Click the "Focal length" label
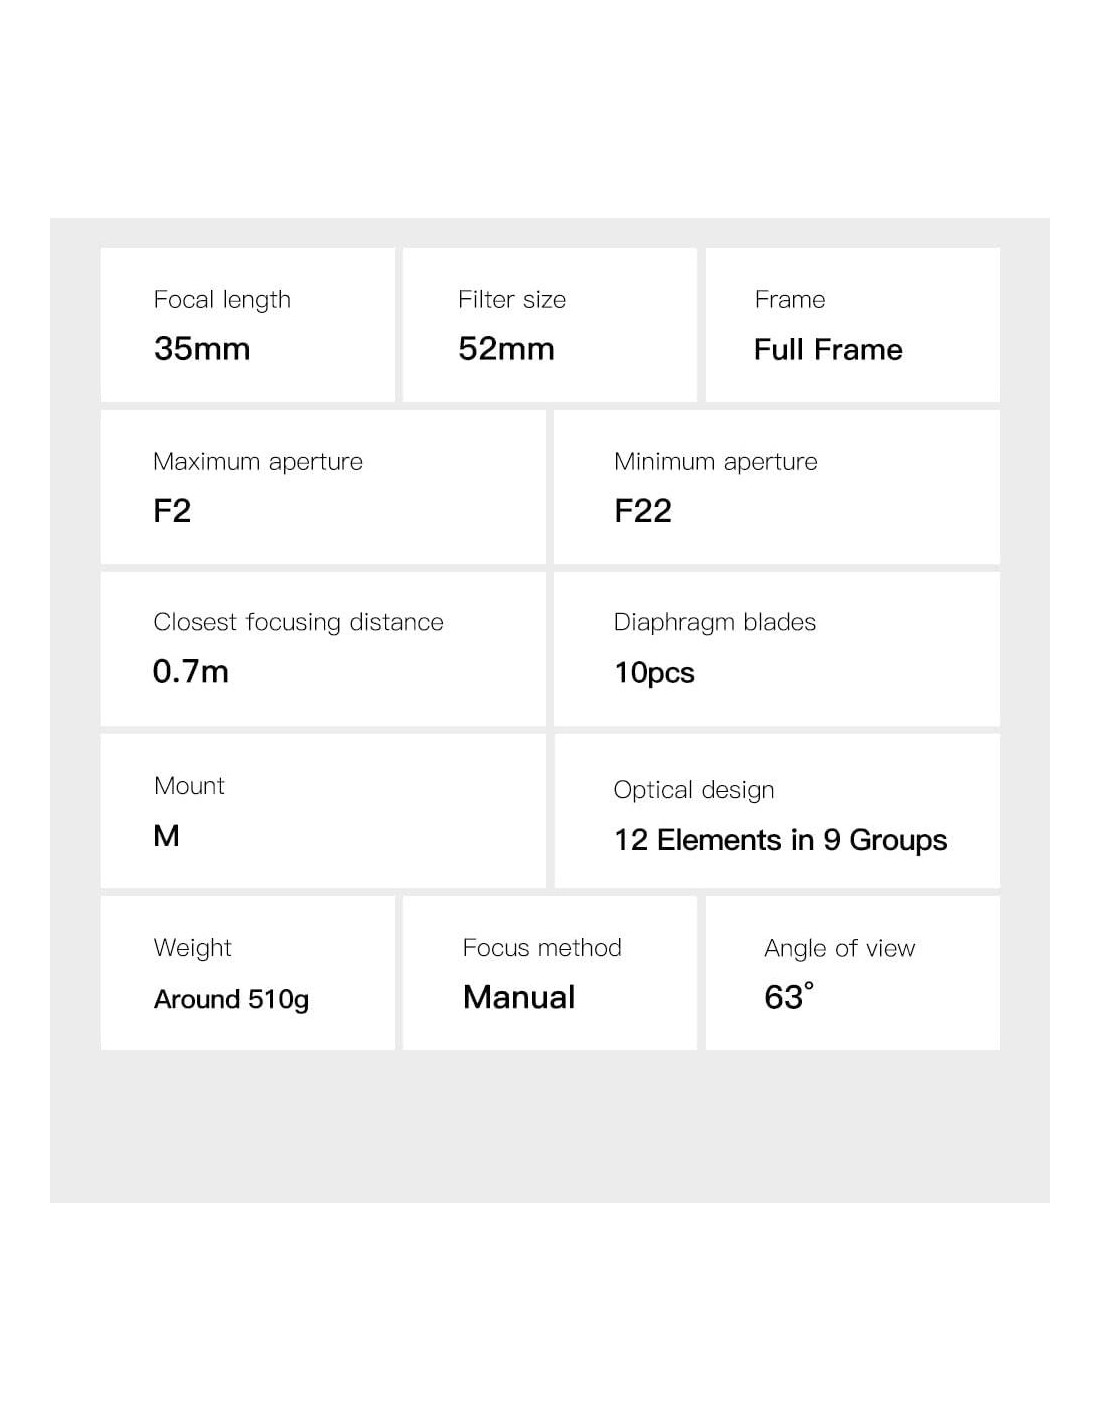1100x1422 pixels. pyautogui.click(x=222, y=300)
